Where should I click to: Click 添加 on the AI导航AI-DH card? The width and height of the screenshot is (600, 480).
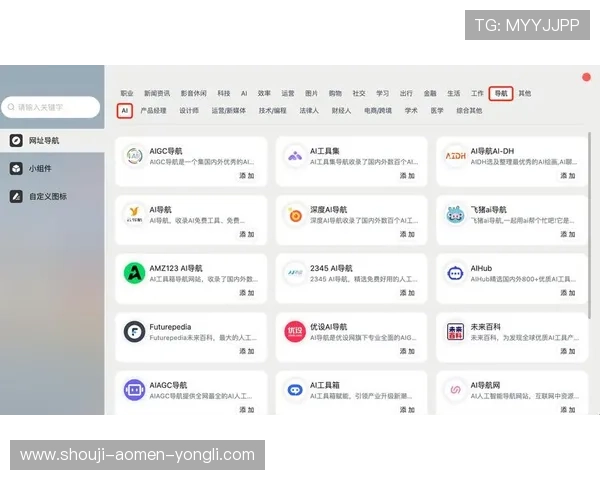(x=568, y=176)
